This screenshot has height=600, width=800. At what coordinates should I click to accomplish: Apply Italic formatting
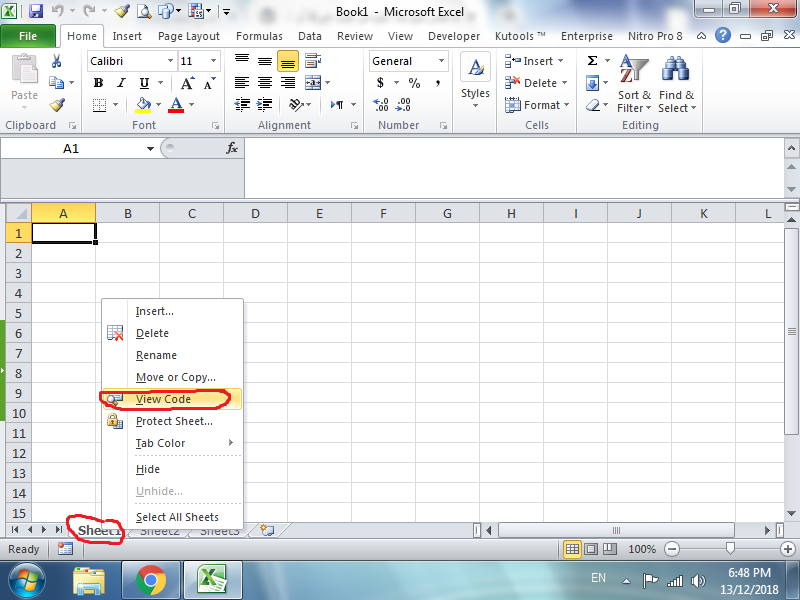pyautogui.click(x=121, y=83)
